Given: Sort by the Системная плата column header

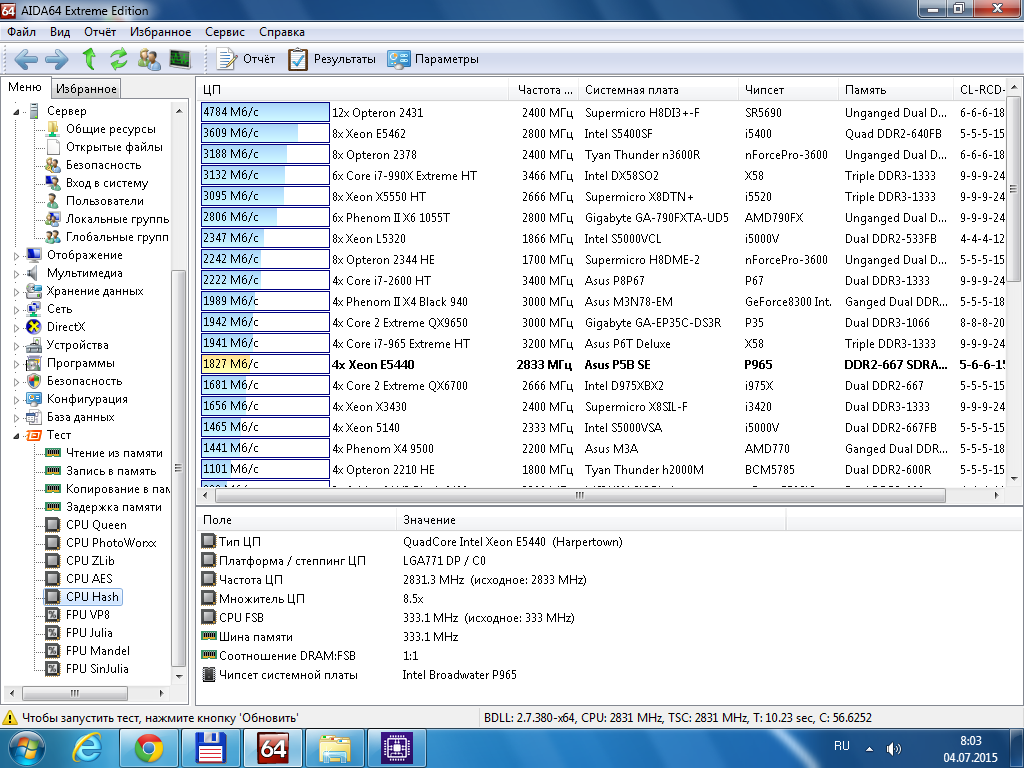Looking at the screenshot, I should pos(658,89).
